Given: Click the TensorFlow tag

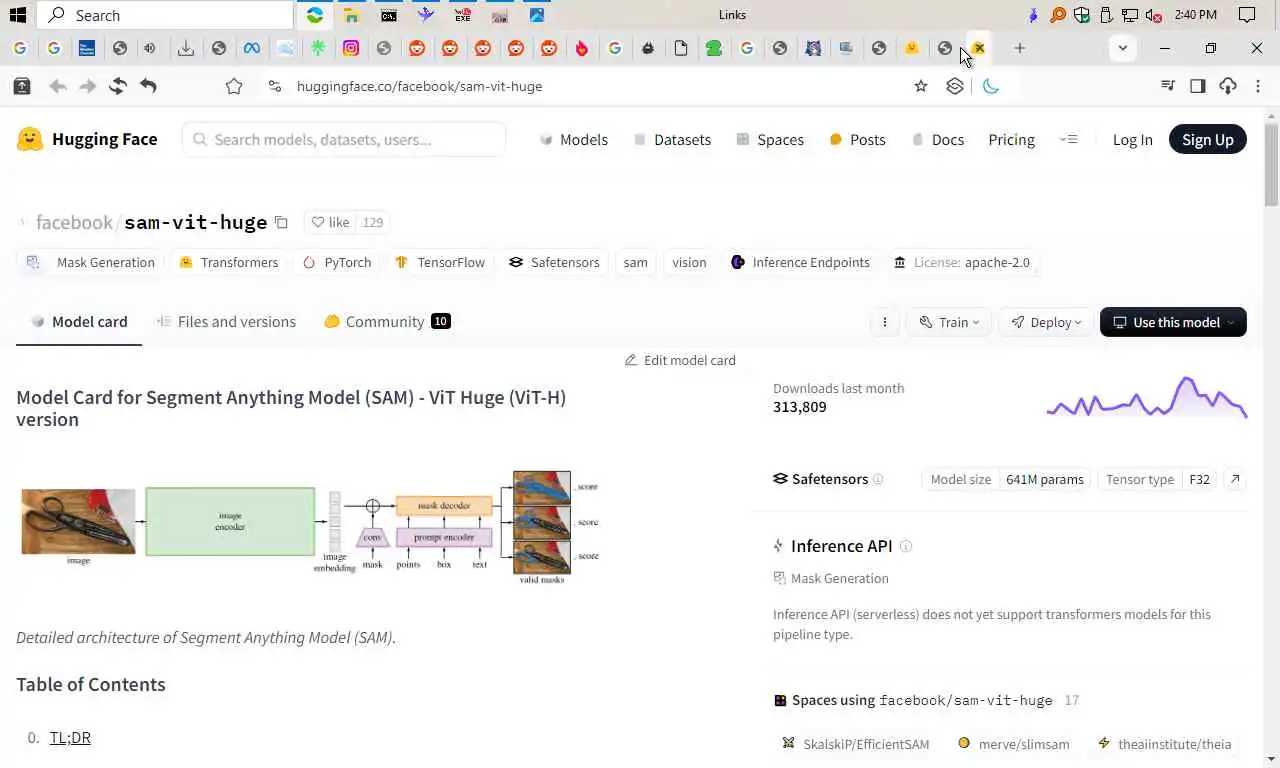Looking at the screenshot, I should pos(440,262).
